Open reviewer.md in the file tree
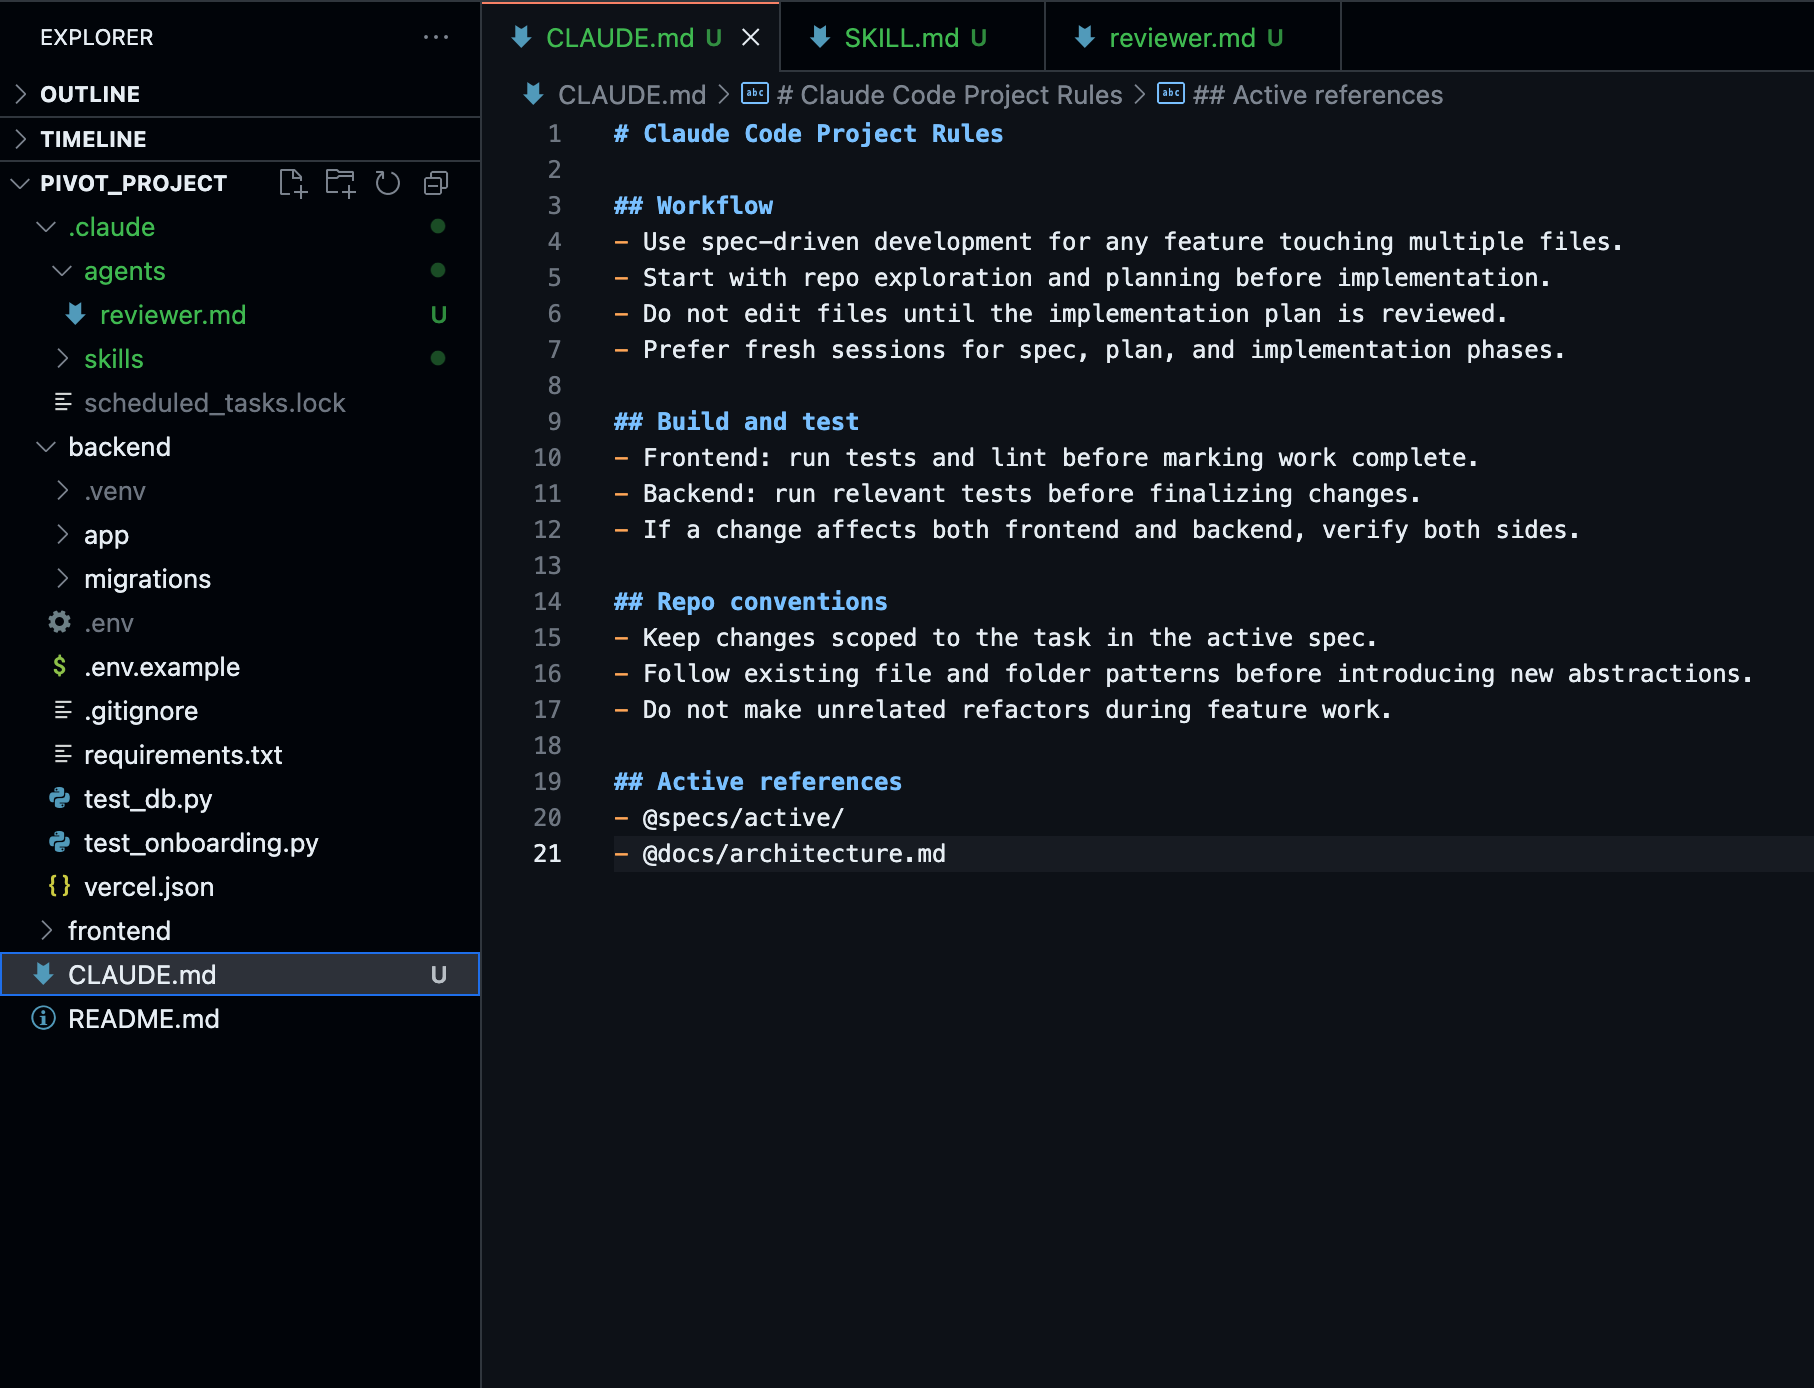The image size is (1814, 1388). [240, 315]
